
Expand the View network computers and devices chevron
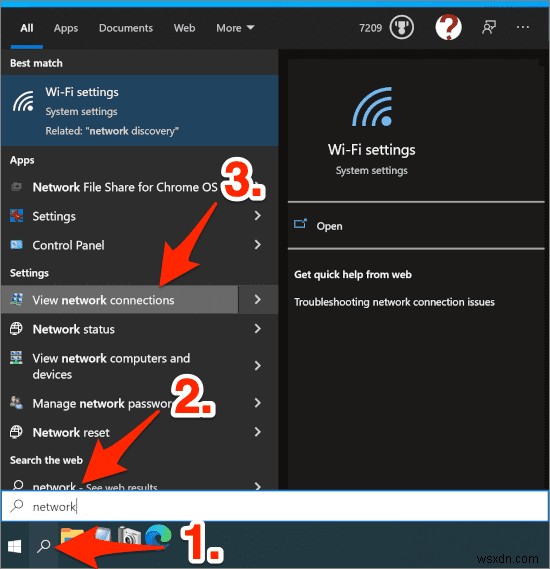pyautogui.click(x=258, y=365)
